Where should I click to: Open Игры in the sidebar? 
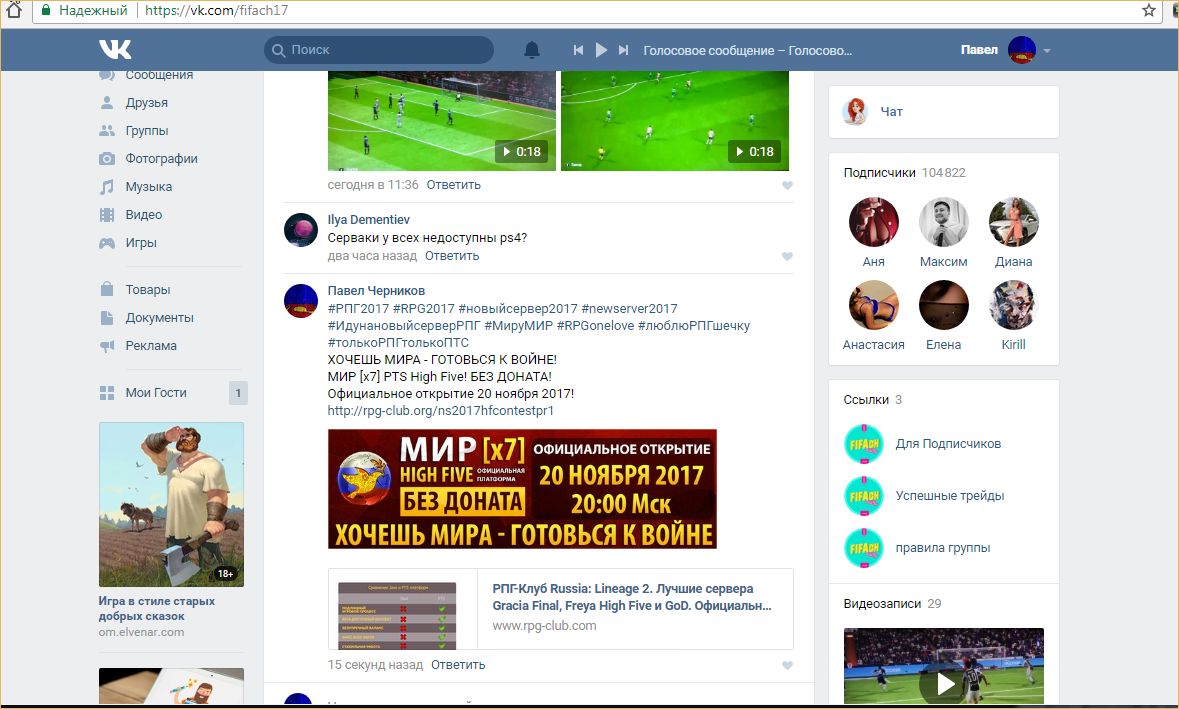[141, 243]
